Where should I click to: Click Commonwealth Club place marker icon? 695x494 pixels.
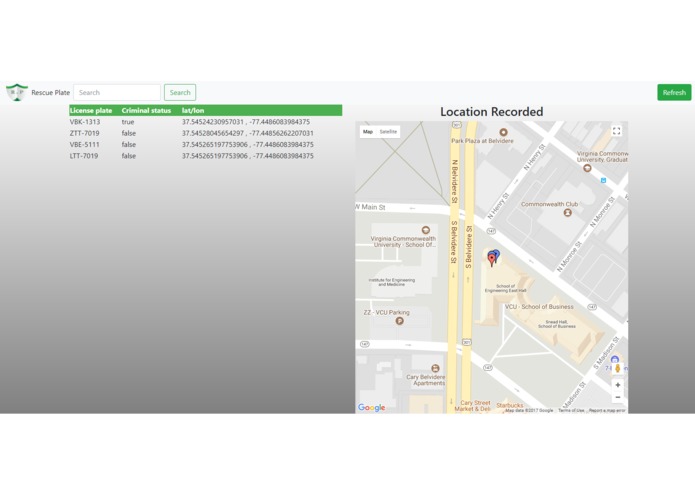(x=567, y=213)
